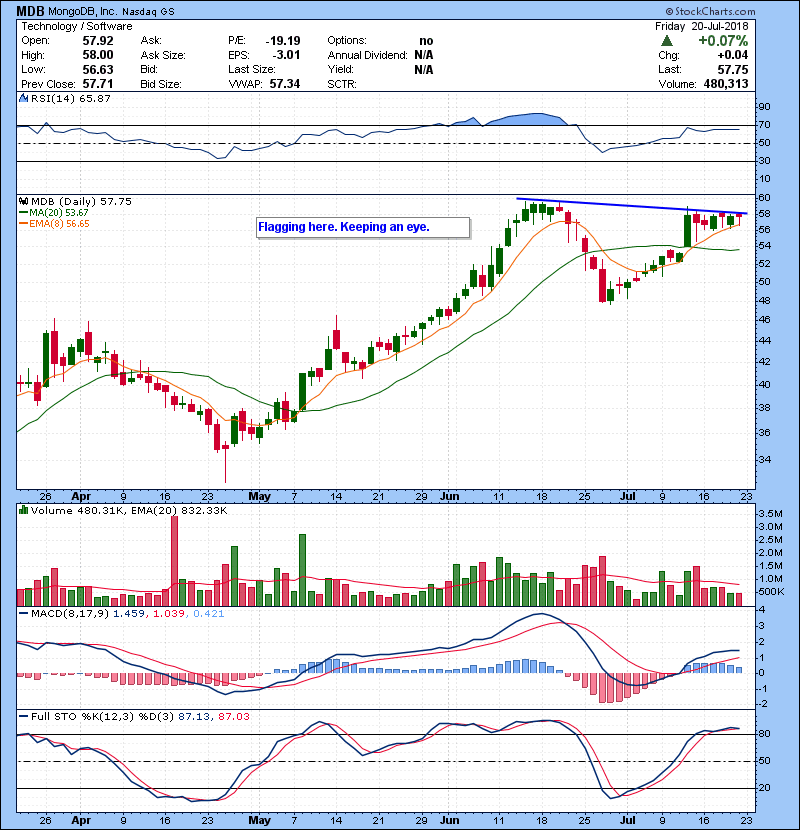Click the 'MongoDB, Inc.' company name
This screenshot has height=830, width=800.
point(81,11)
